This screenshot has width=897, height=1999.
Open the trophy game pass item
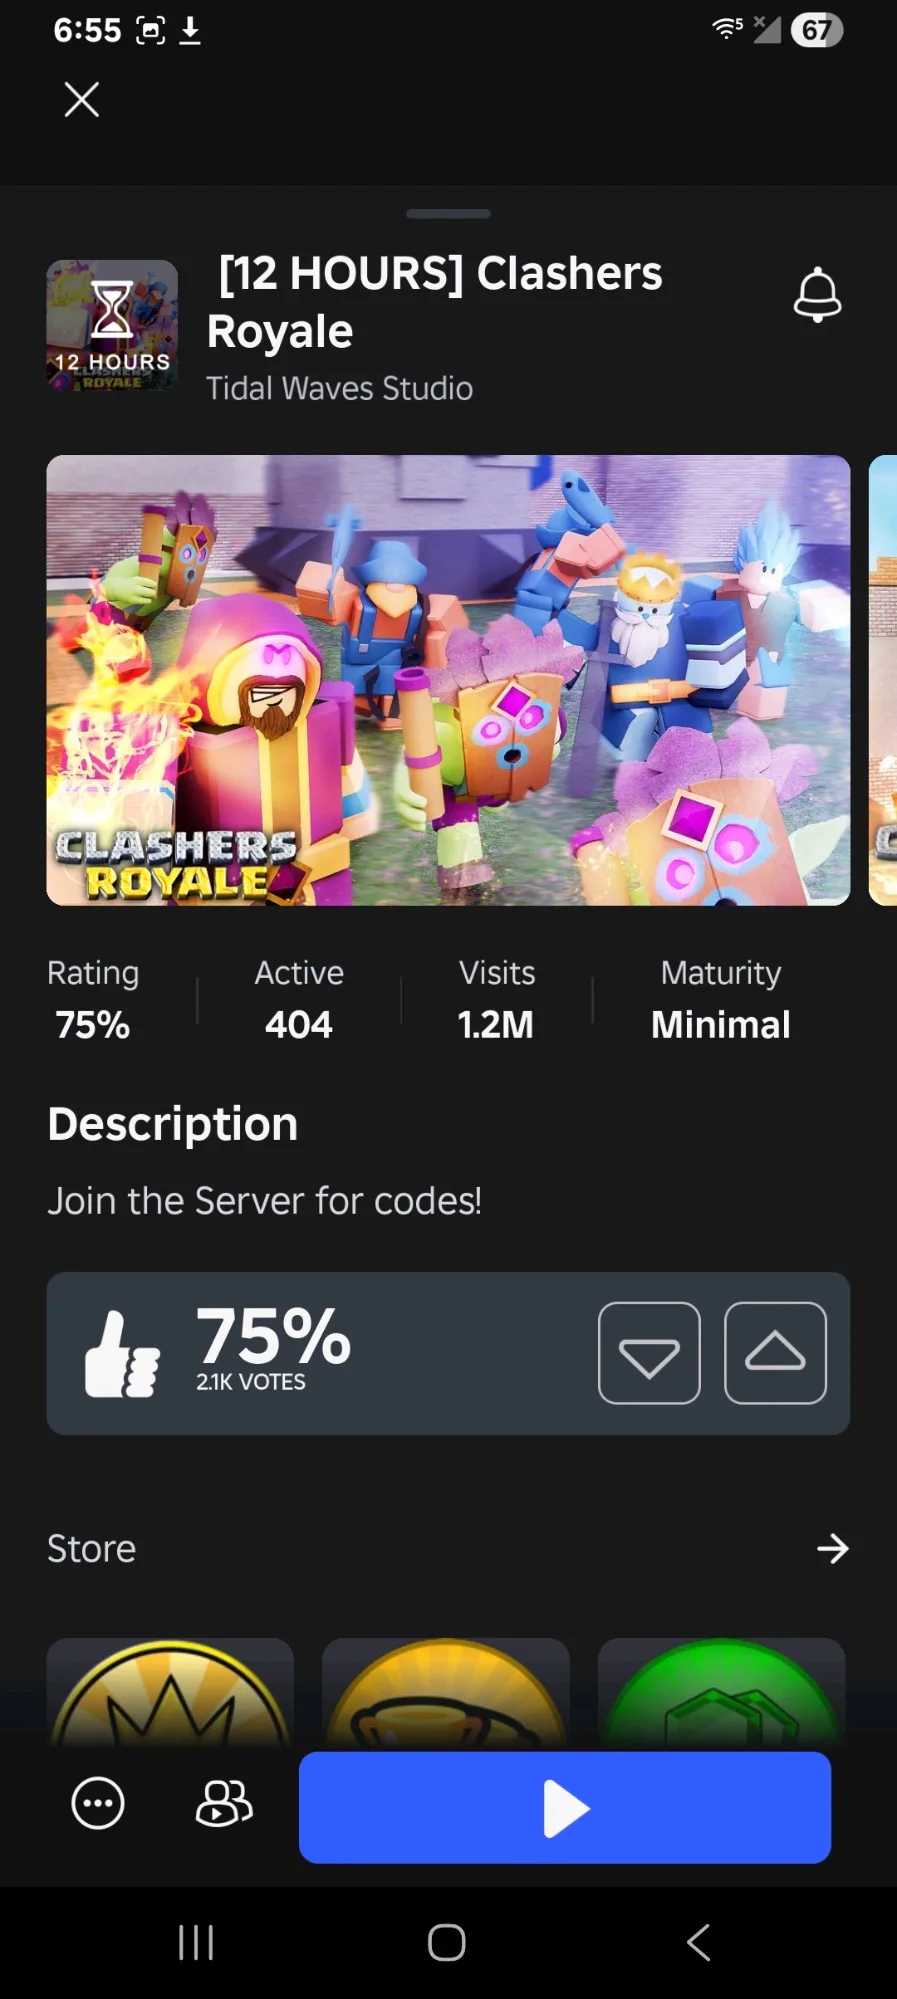446,1693
